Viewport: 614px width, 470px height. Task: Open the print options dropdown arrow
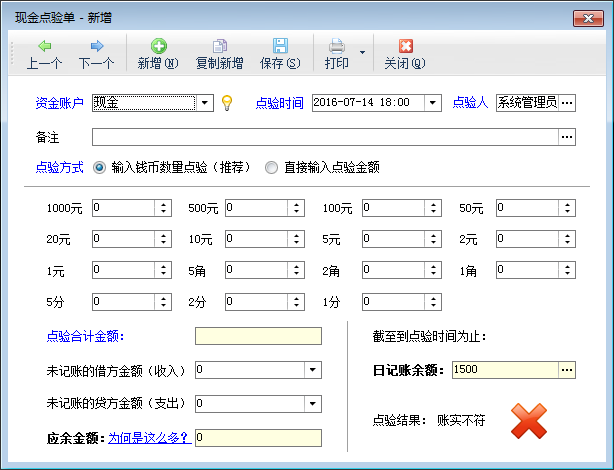[361, 51]
